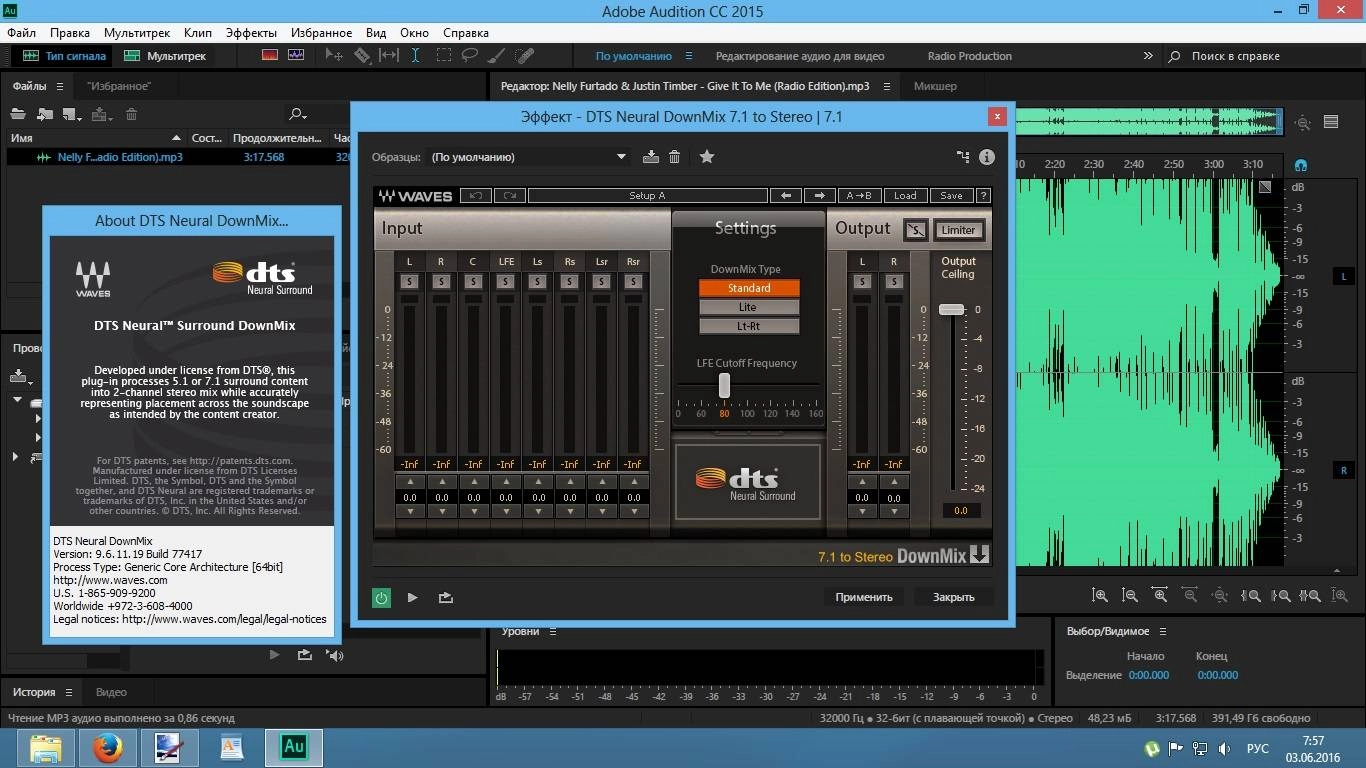The width and height of the screenshot is (1366, 768).
Task: Click Waves redo arrow button
Action: [509, 196]
